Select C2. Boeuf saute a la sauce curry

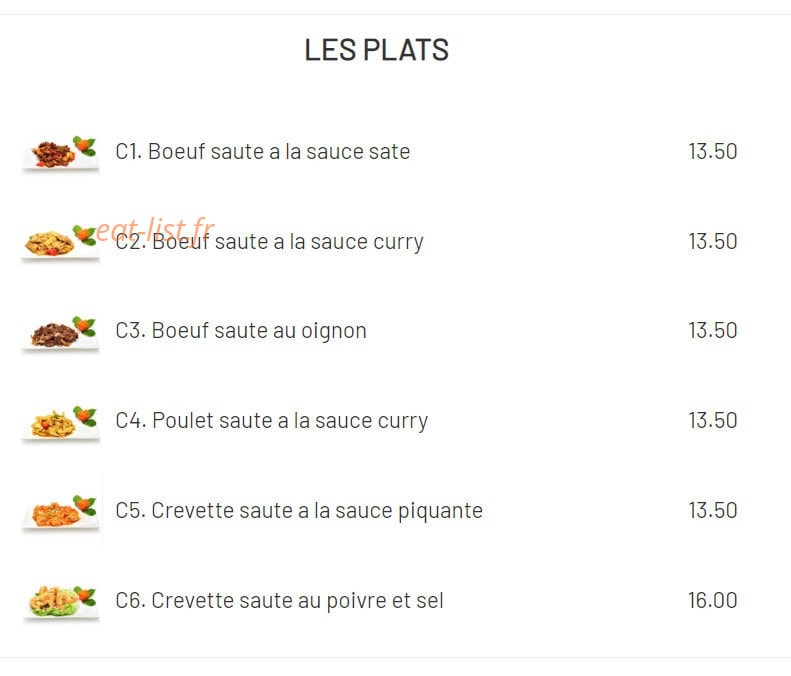point(269,242)
